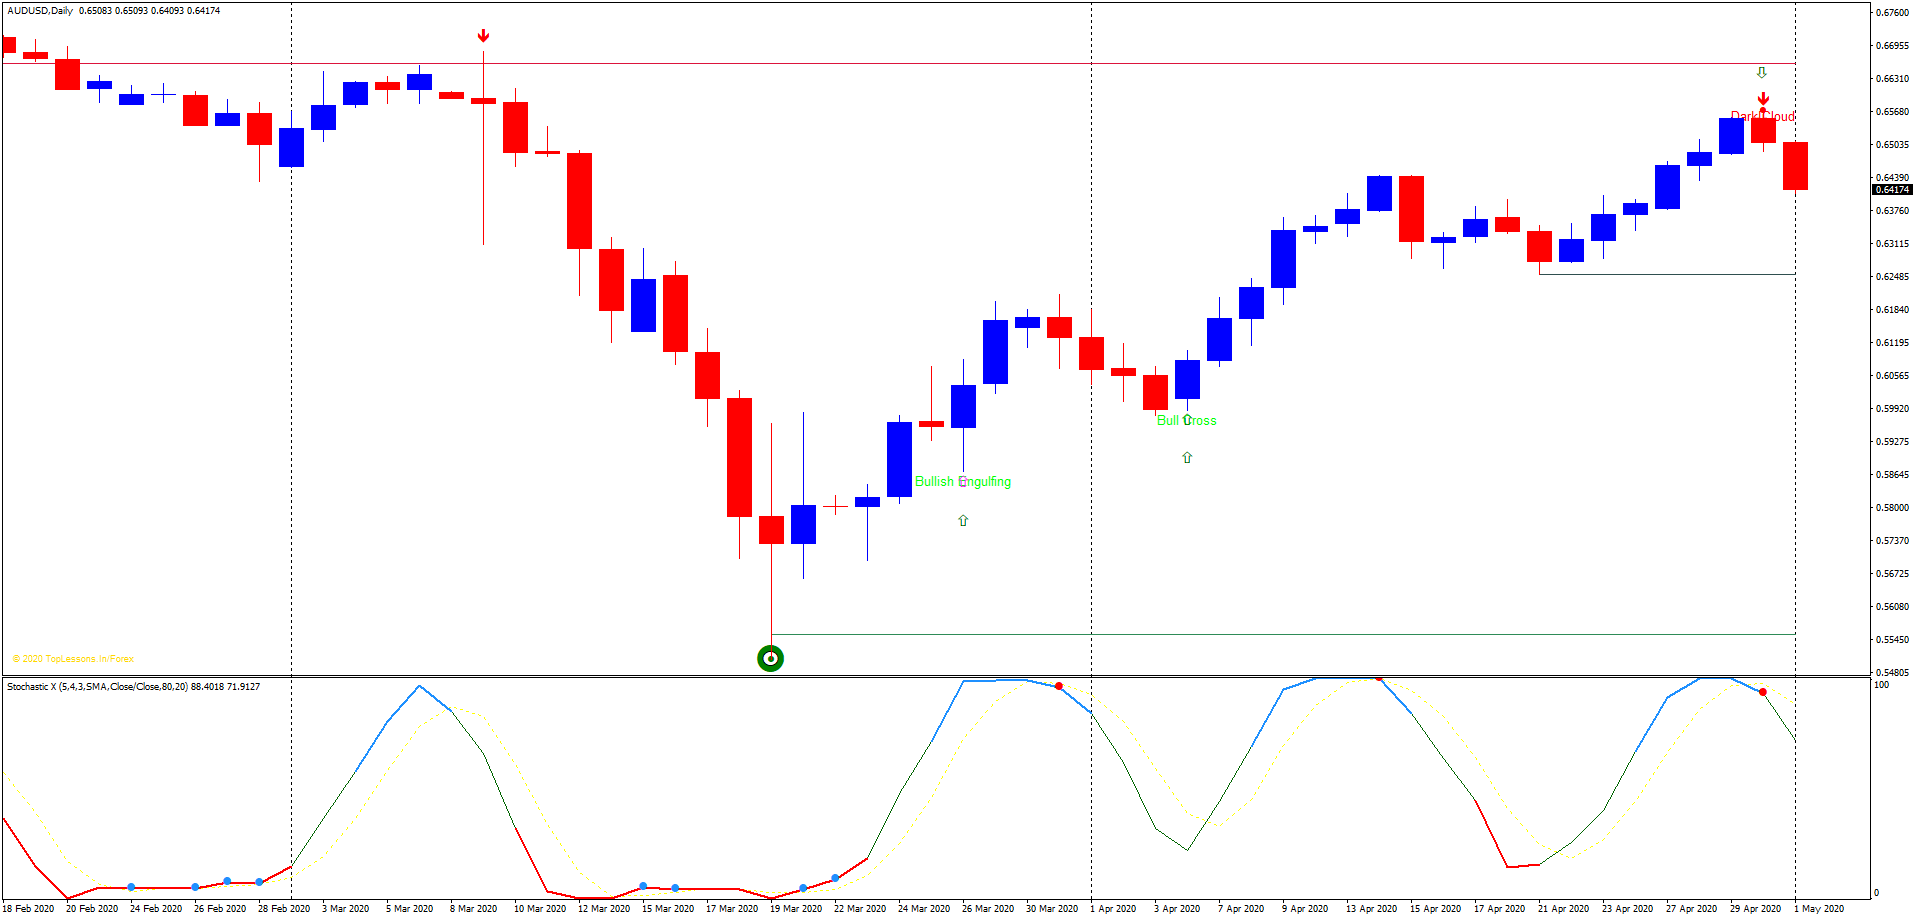The width and height of the screenshot is (1916, 920).
Task: Select the green support line near 0.55450
Action: click(1300, 632)
